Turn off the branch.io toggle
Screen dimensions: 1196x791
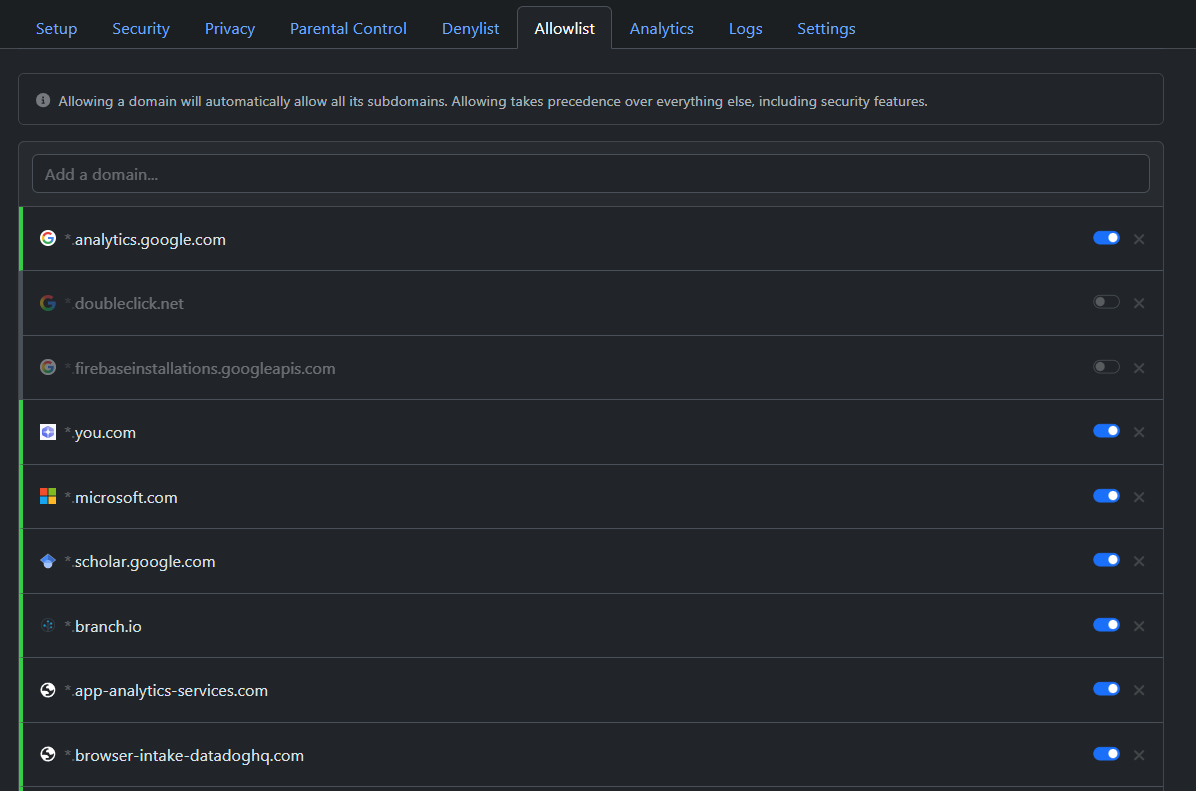pyautogui.click(x=1106, y=625)
